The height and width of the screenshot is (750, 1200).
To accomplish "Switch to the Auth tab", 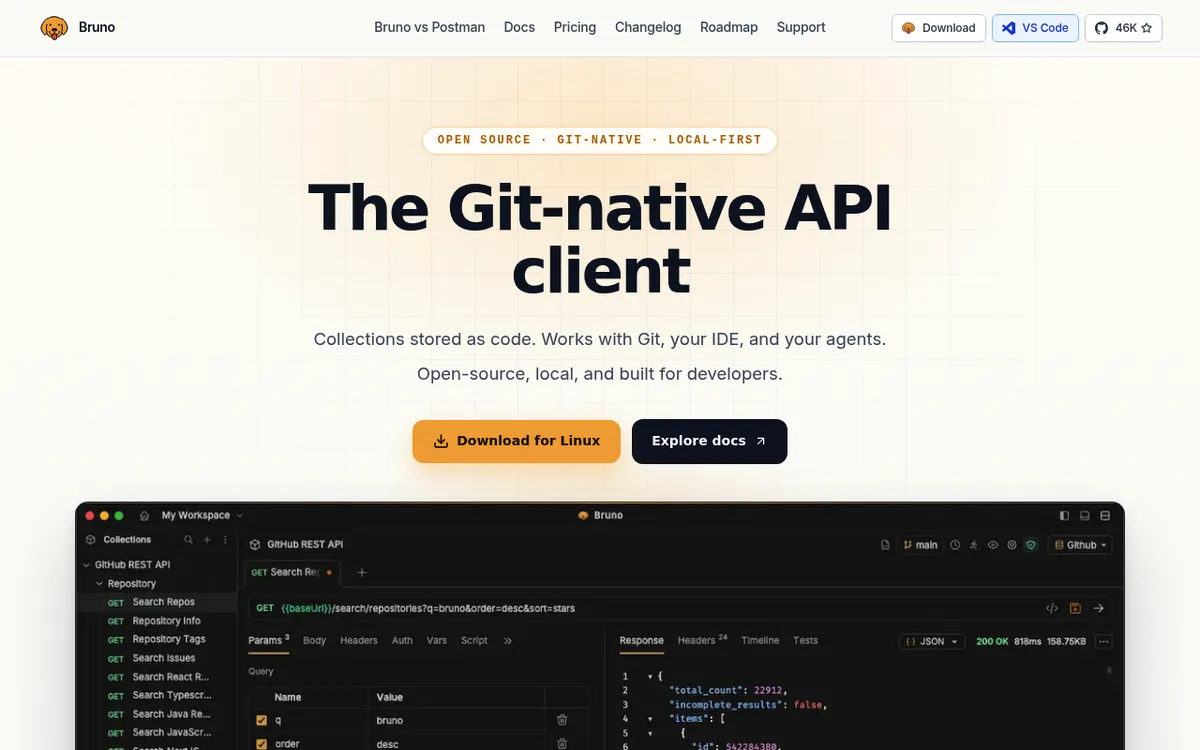I will click(x=402, y=641).
